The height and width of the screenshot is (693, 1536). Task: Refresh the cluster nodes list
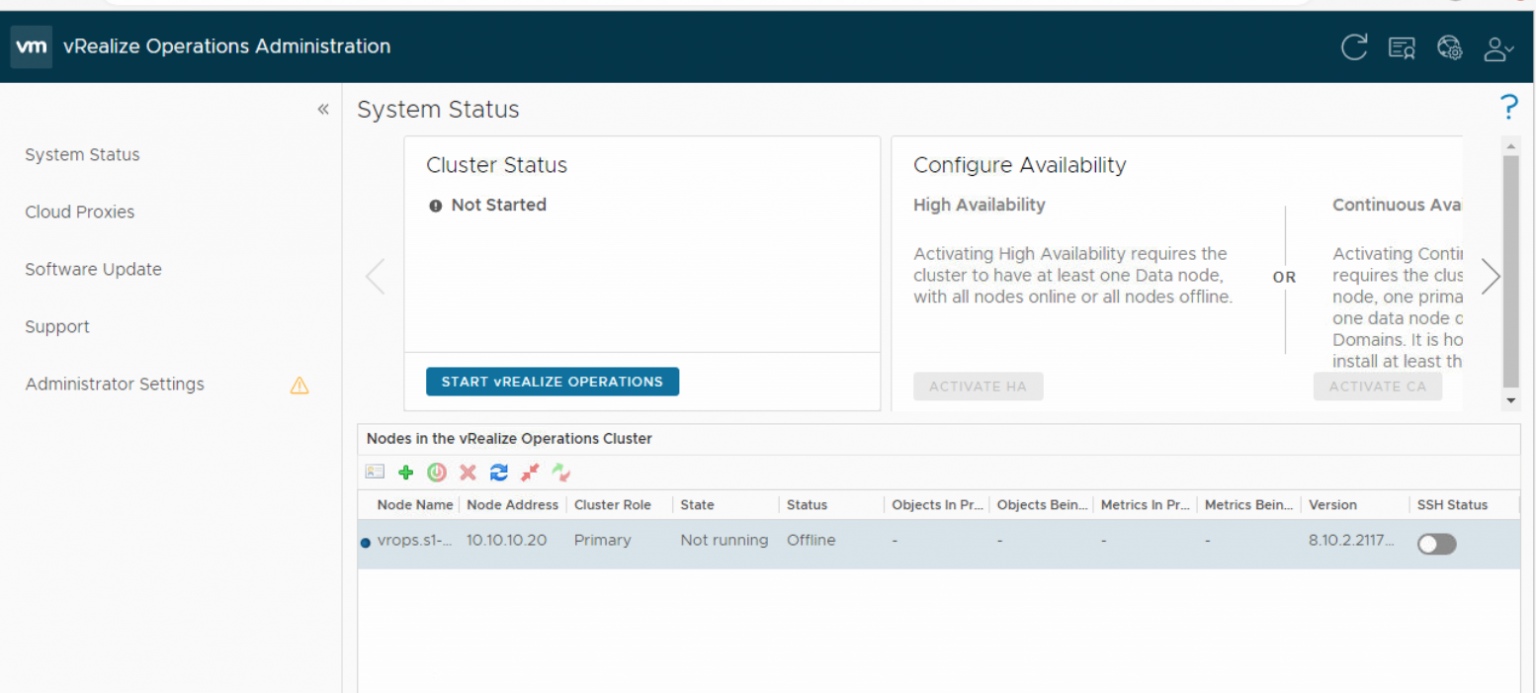coord(497,472)
